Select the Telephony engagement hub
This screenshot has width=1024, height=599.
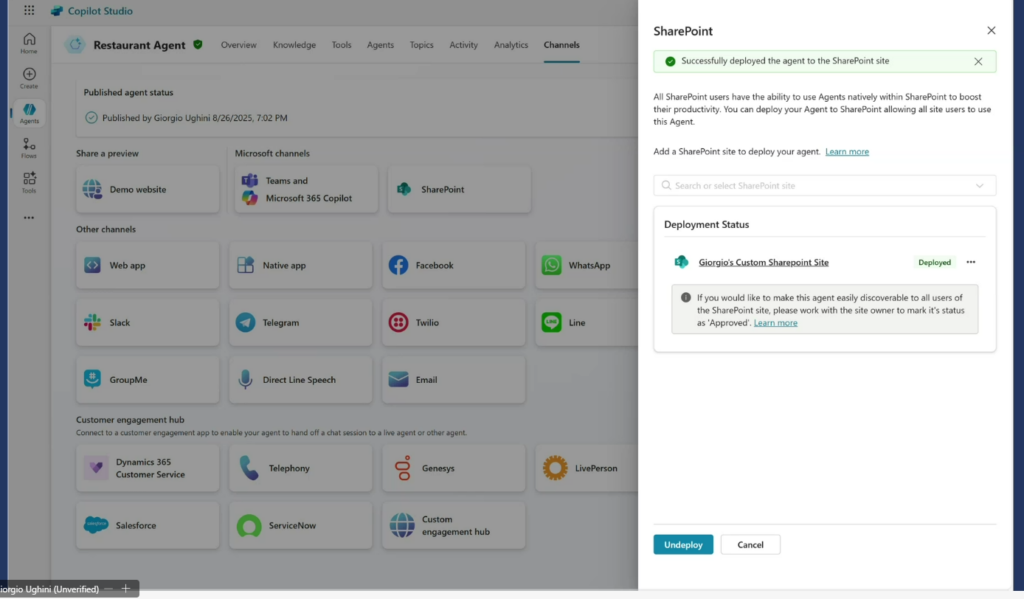pyautogui.click(x=300, y=468)
